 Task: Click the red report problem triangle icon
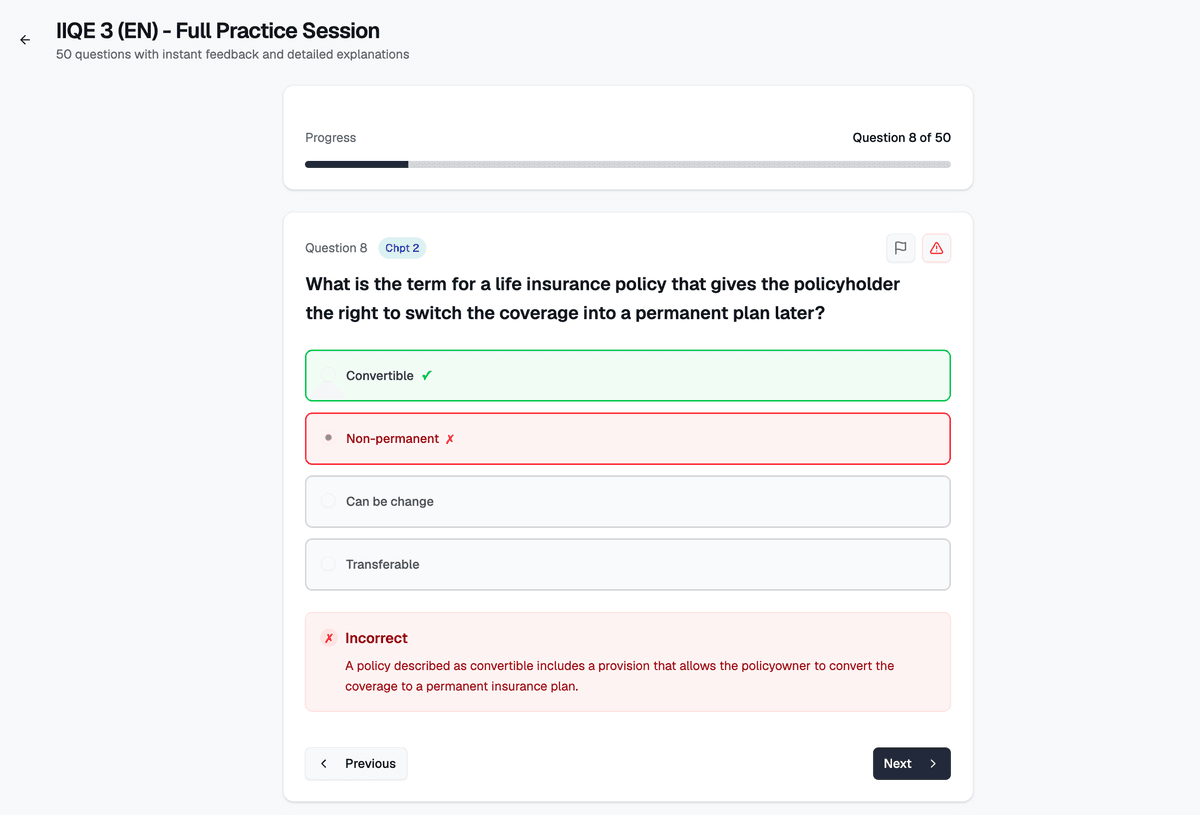coord(936,248)
